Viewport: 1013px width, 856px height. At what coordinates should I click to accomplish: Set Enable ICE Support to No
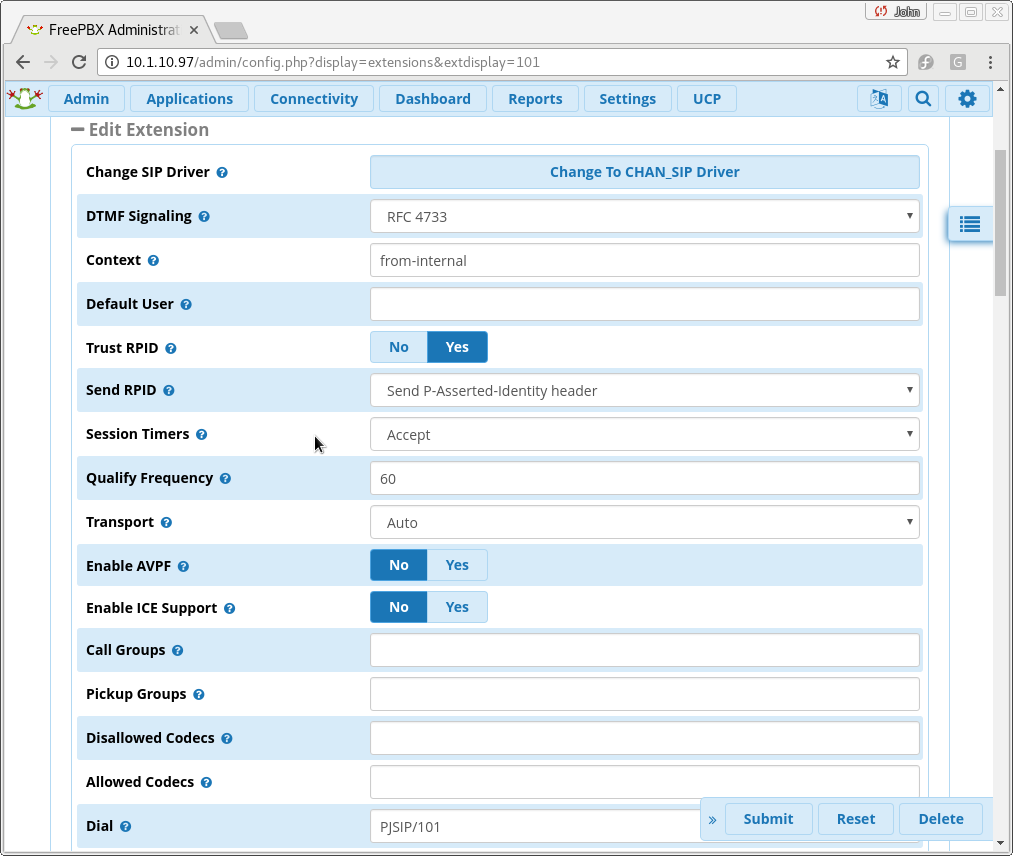pyautogui.click(x=399, y=607)
